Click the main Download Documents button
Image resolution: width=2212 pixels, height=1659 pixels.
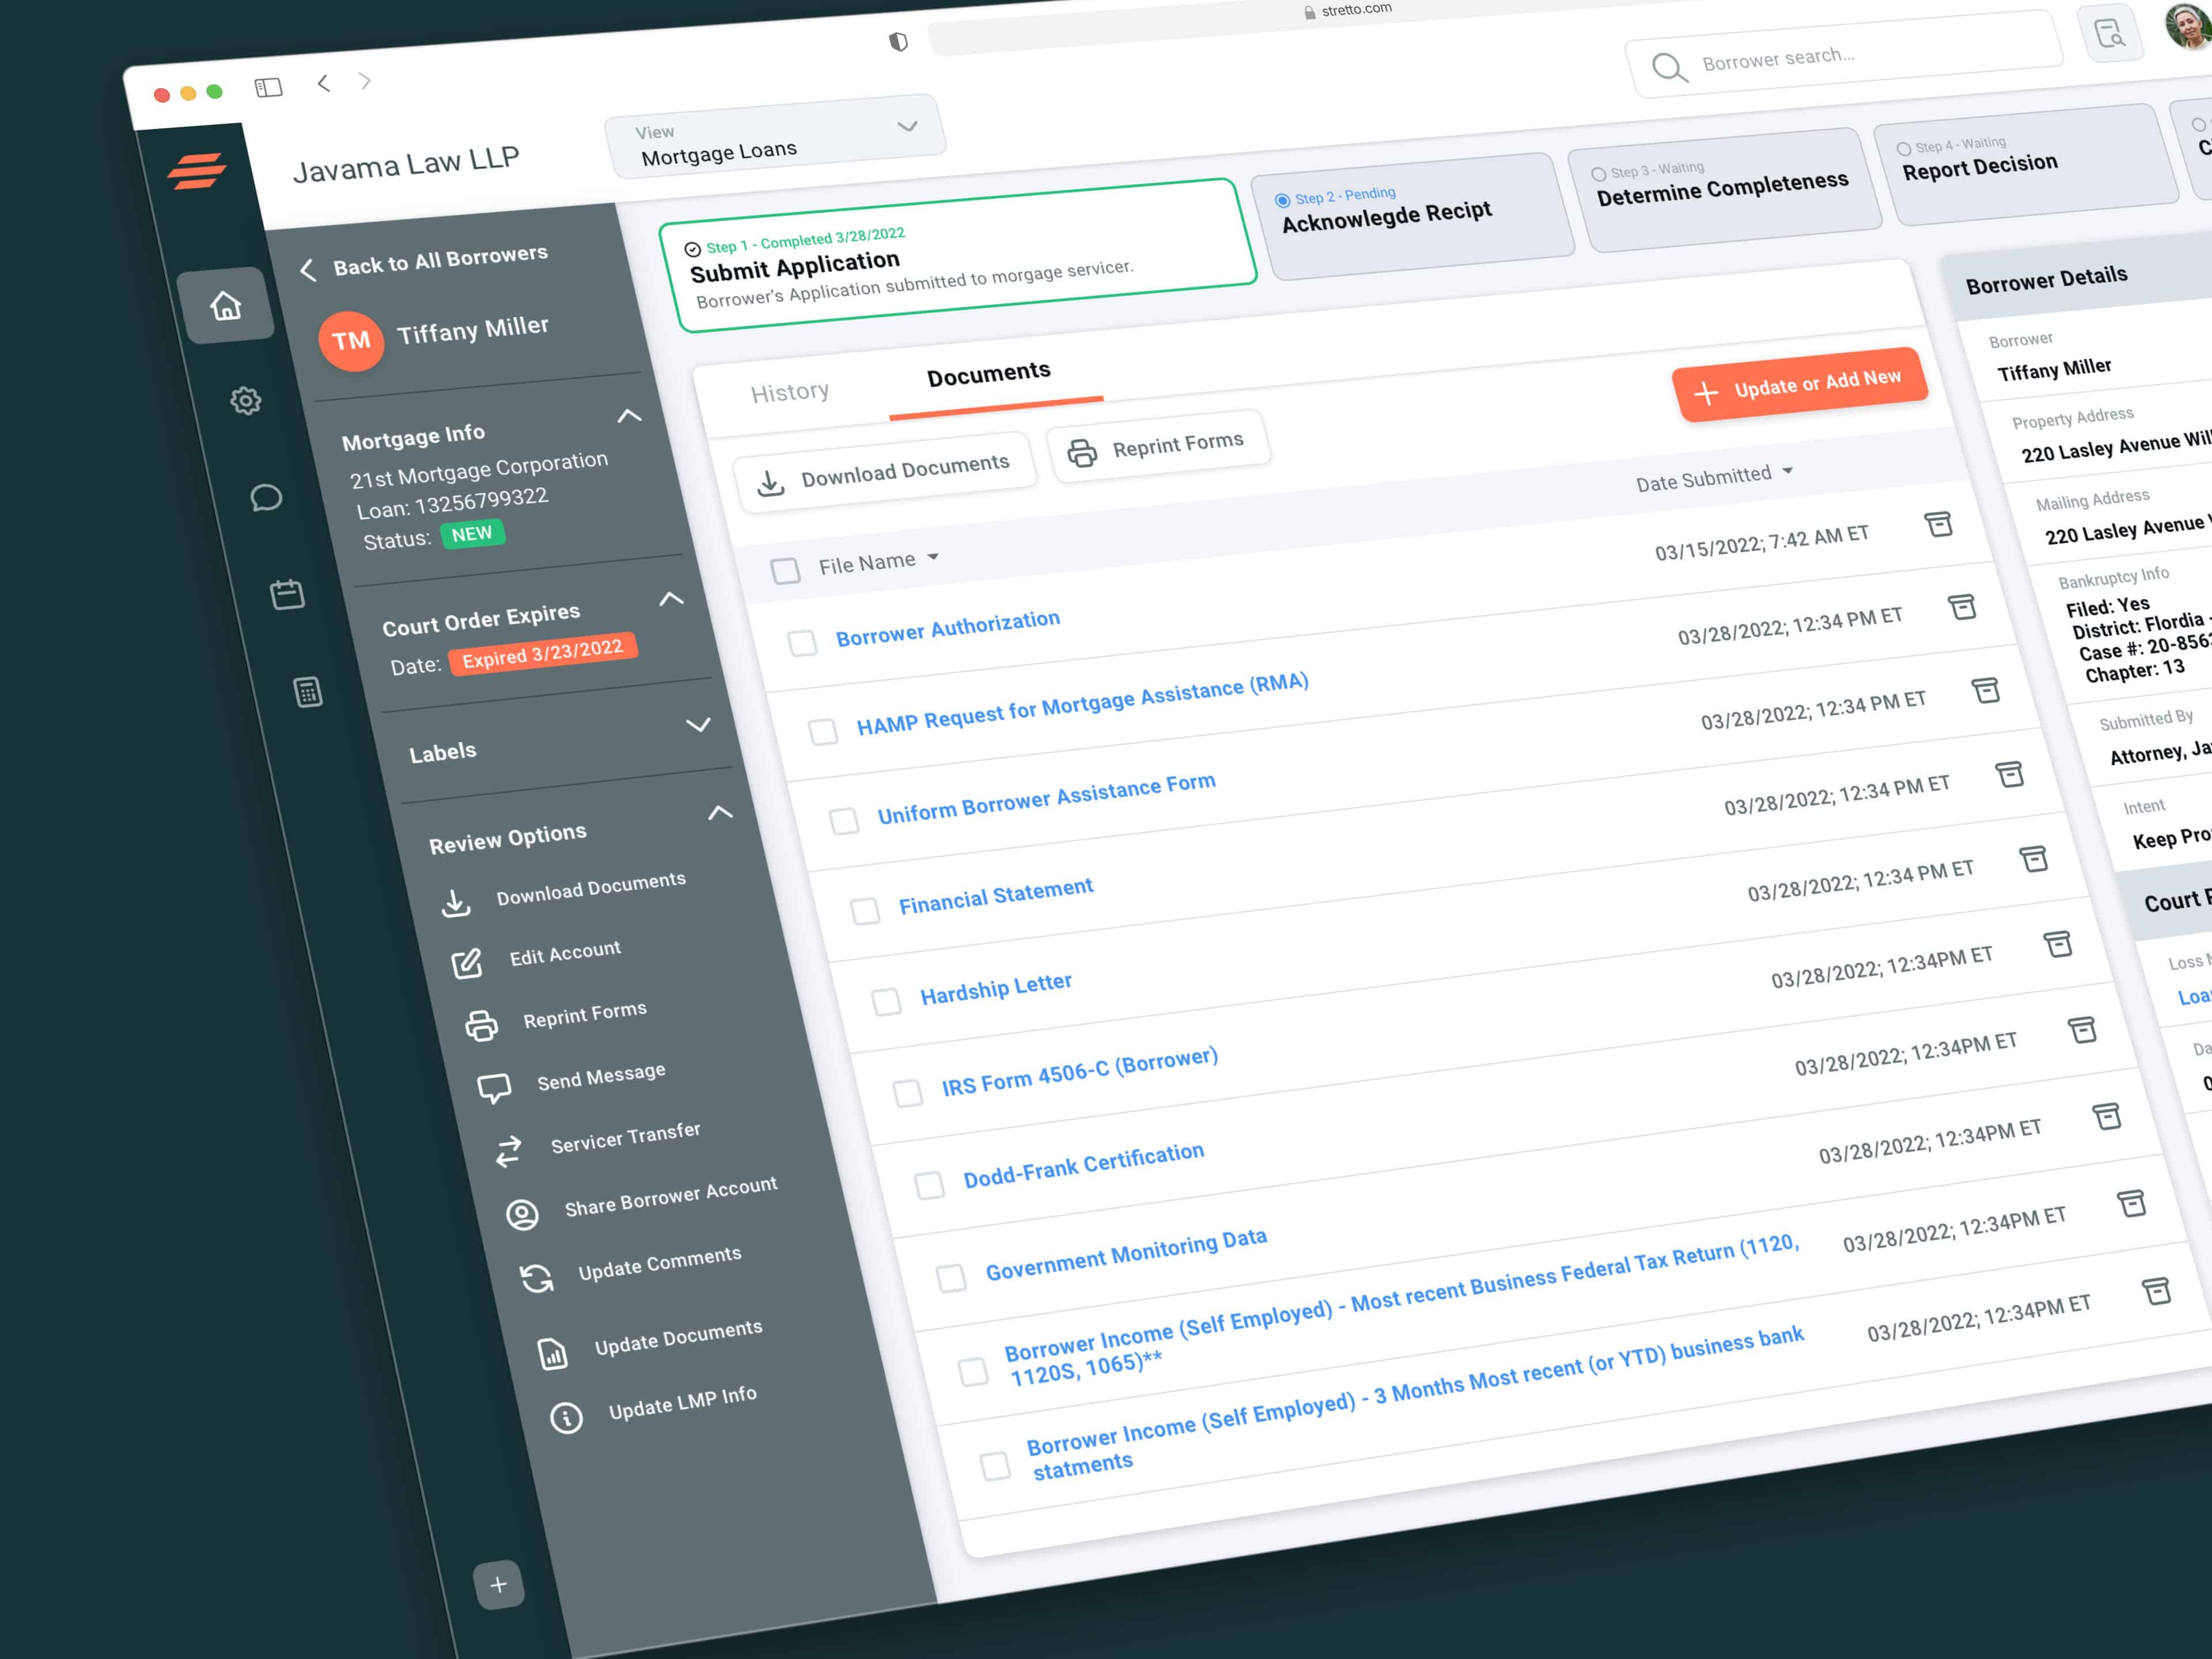click(x=885, y=473)
